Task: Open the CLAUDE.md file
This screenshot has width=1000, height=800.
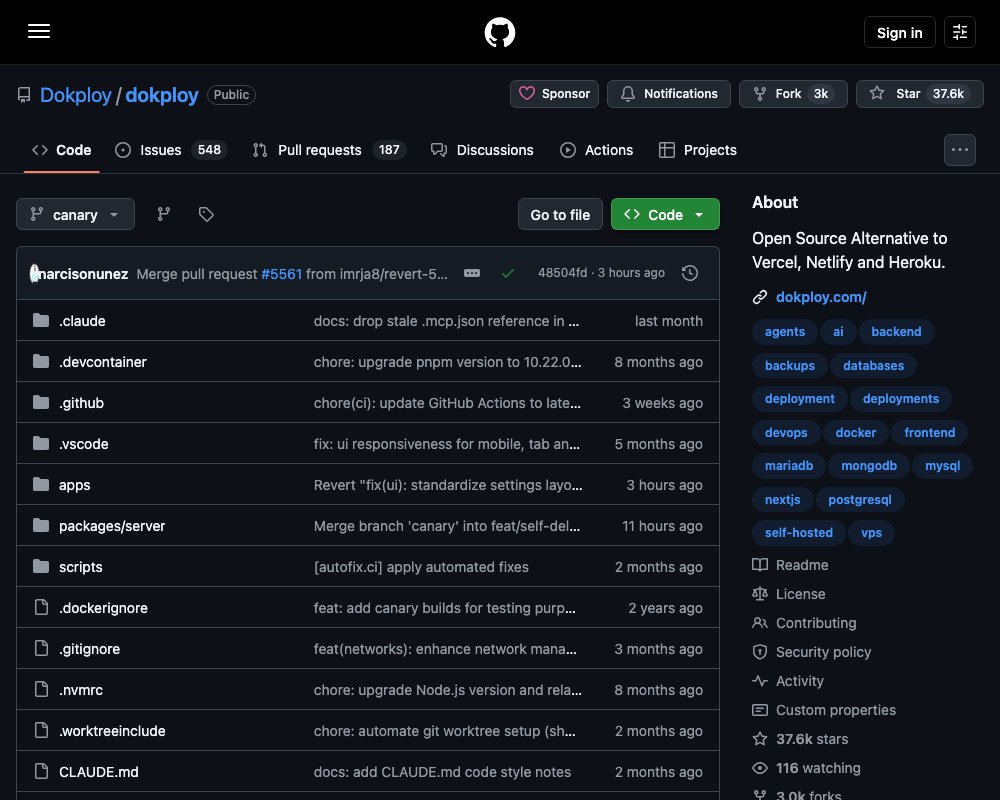Action: [x=99, y=771]
